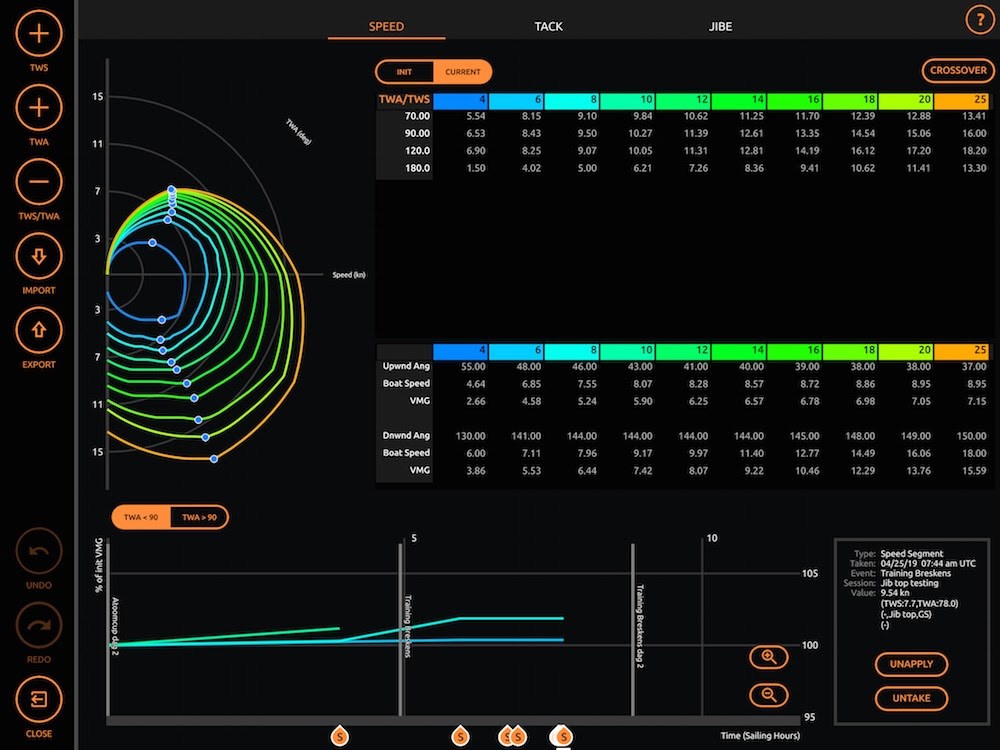Click the UNAPPLY button

point(911,664)
